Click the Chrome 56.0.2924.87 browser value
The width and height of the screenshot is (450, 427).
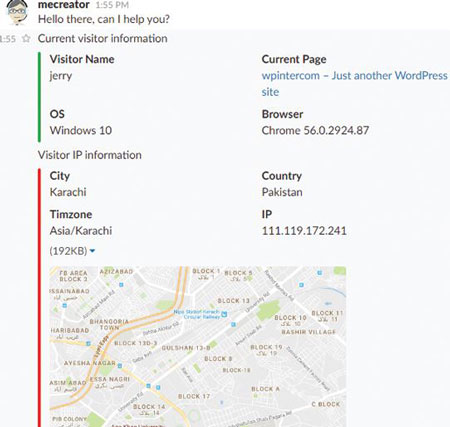315,130
